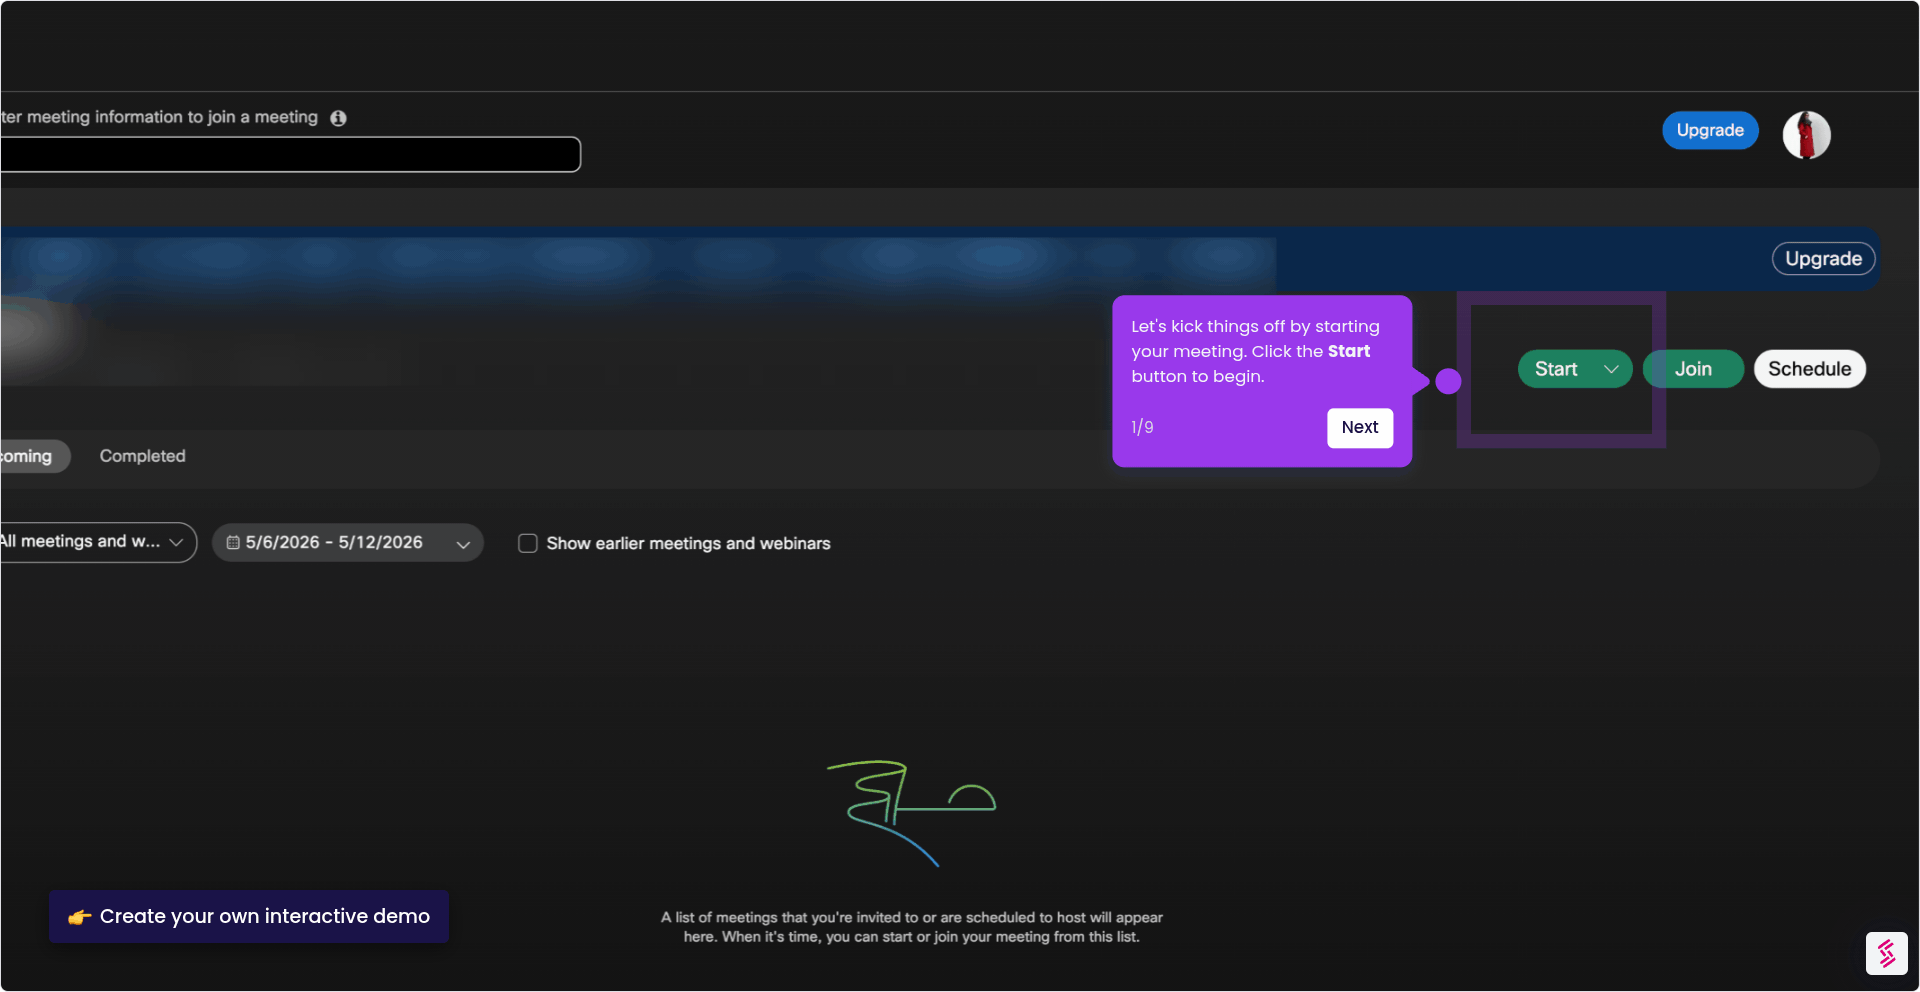Viewport: 1920px width, 992px height.
Task: Click the '1/9' step counter text
Action: 1142,427
